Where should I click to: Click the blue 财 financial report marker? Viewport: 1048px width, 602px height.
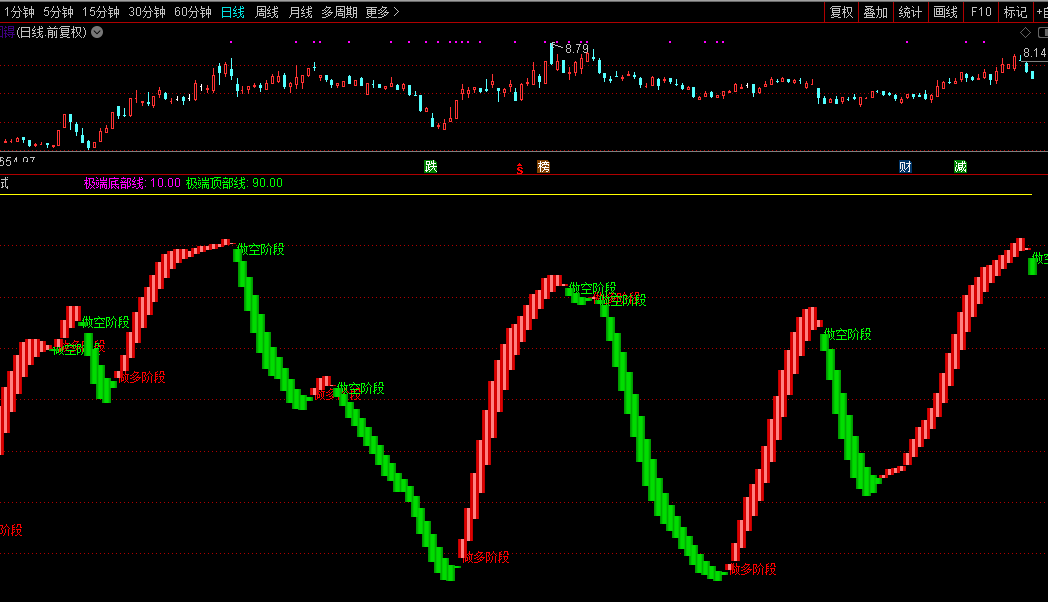click(905, 166)
